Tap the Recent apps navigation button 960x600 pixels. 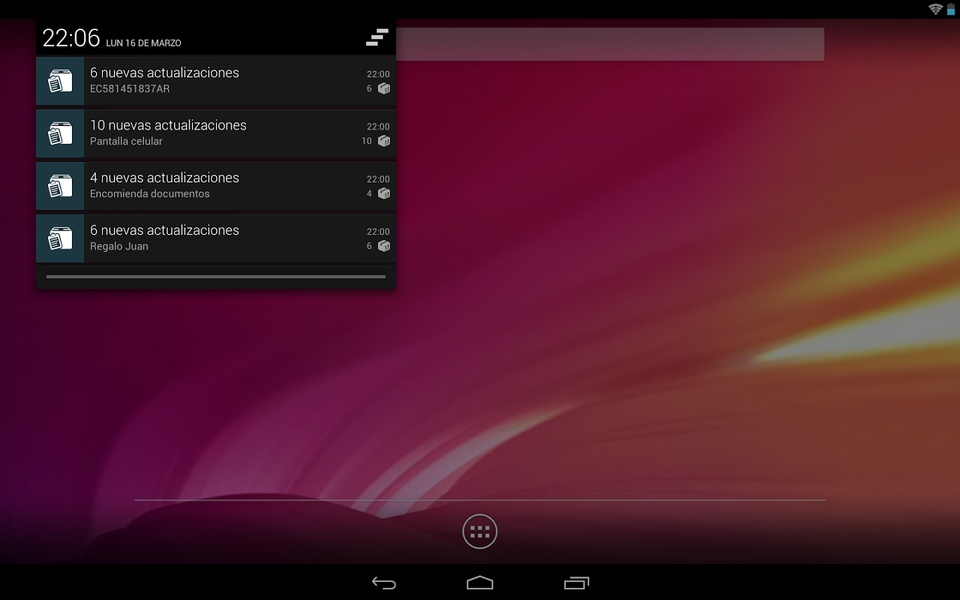click(x=576, y=583)
